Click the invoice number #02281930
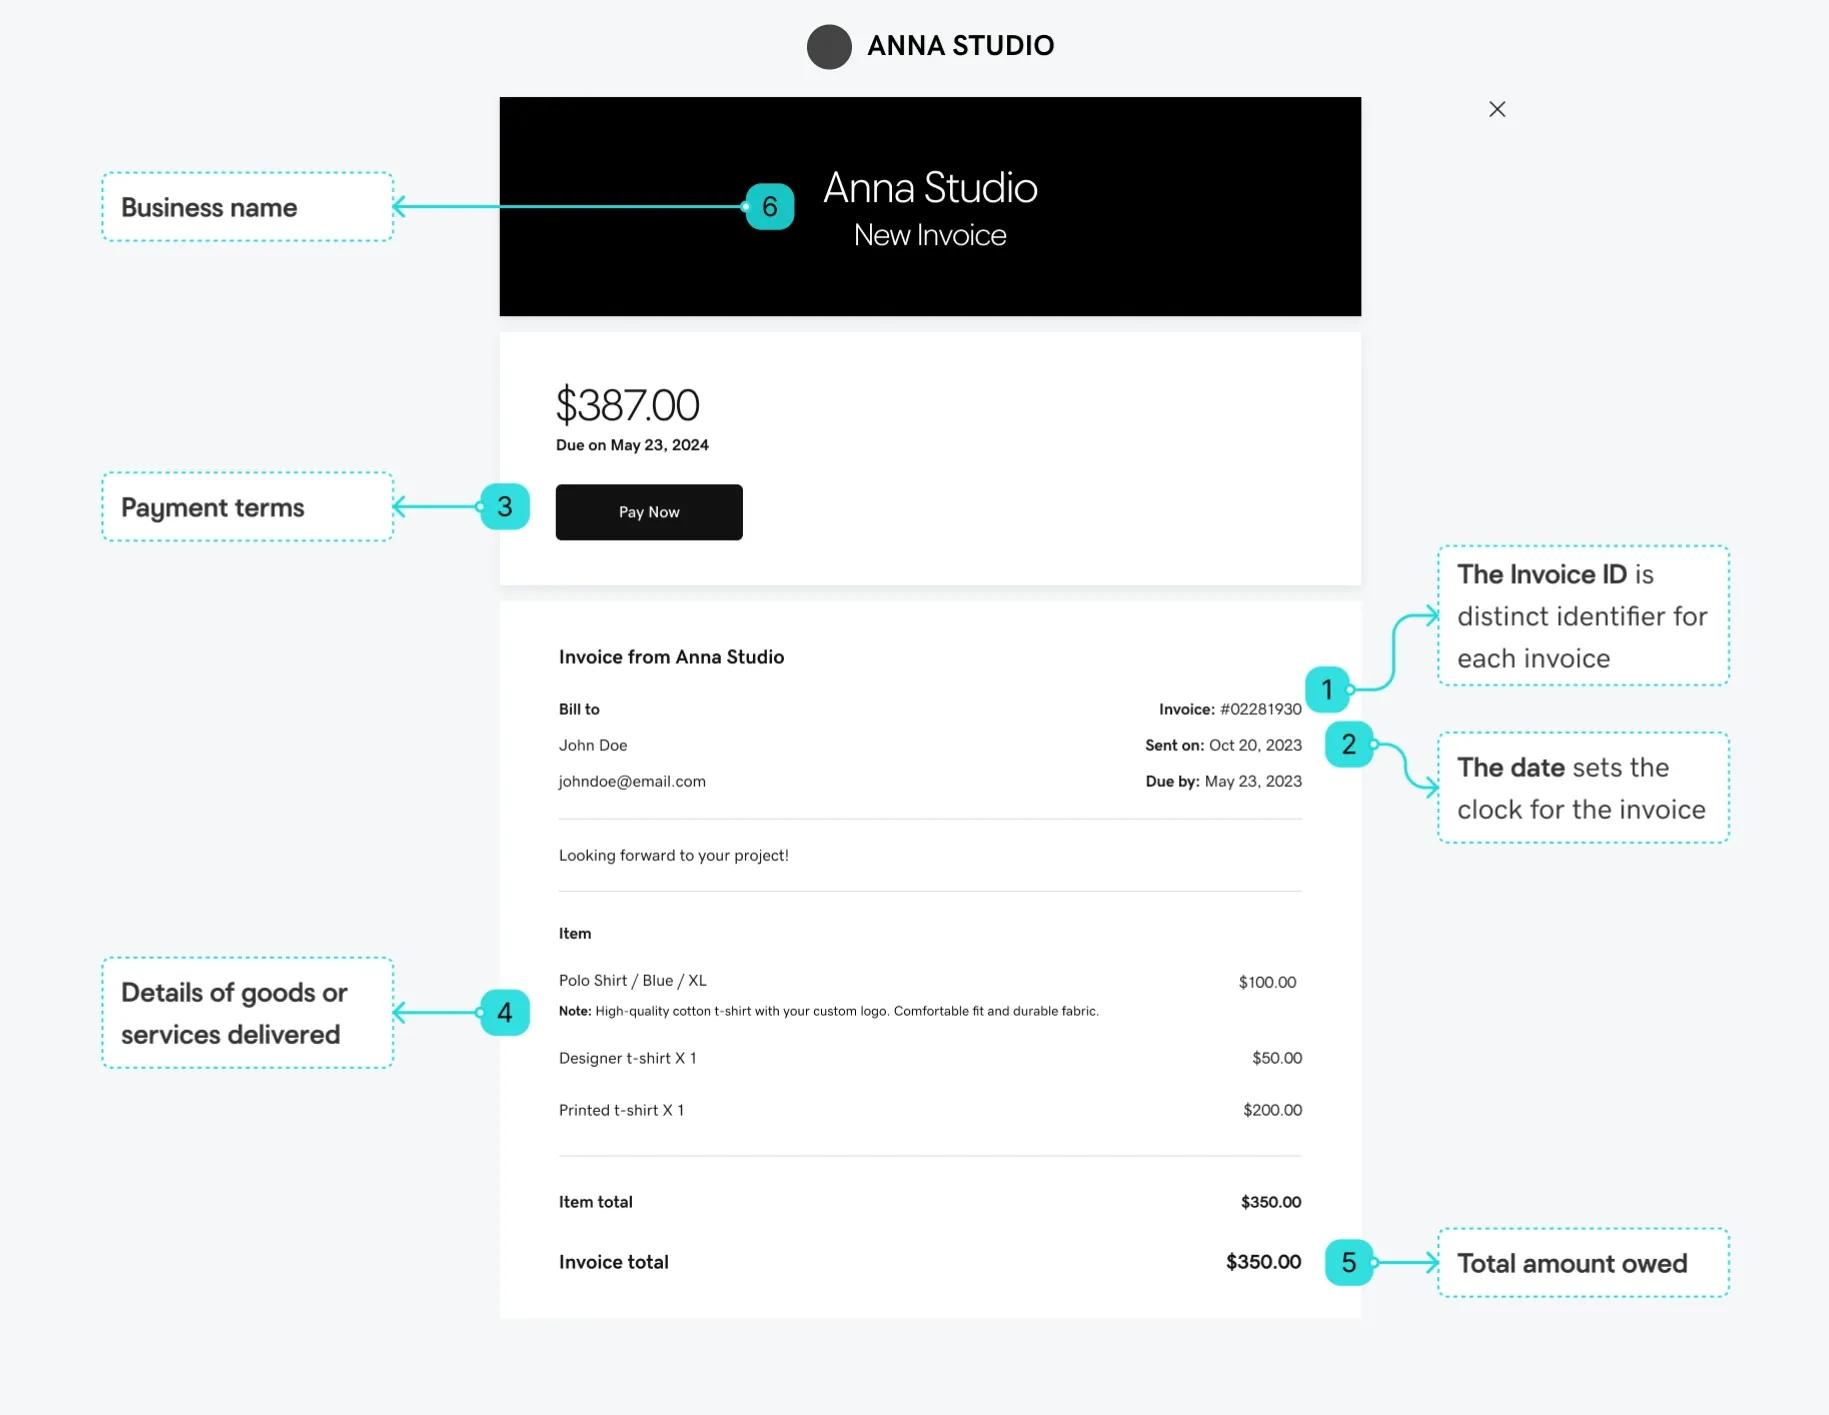Image resolution: width=1829 pixels, height=1415 pixels. point(1260,709)
